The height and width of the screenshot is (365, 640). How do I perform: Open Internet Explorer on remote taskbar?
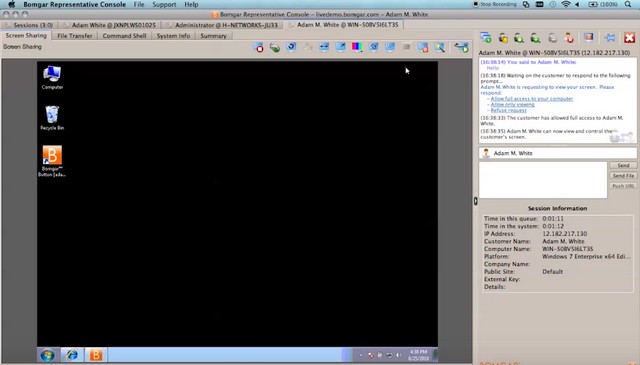[72, 355]
